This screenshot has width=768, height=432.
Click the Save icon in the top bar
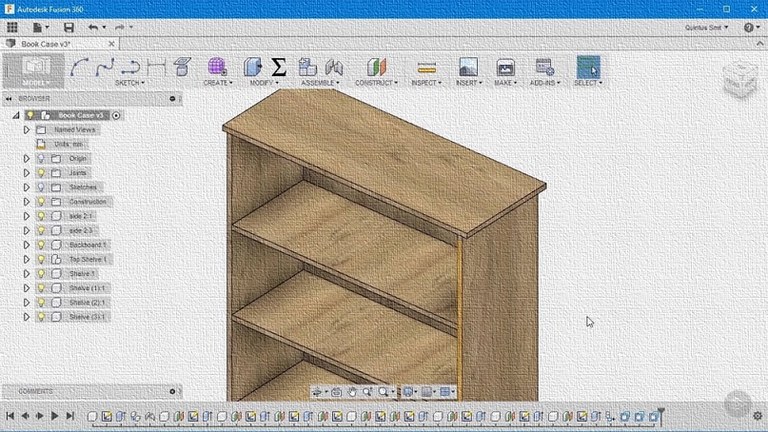[x=69, y=27]
